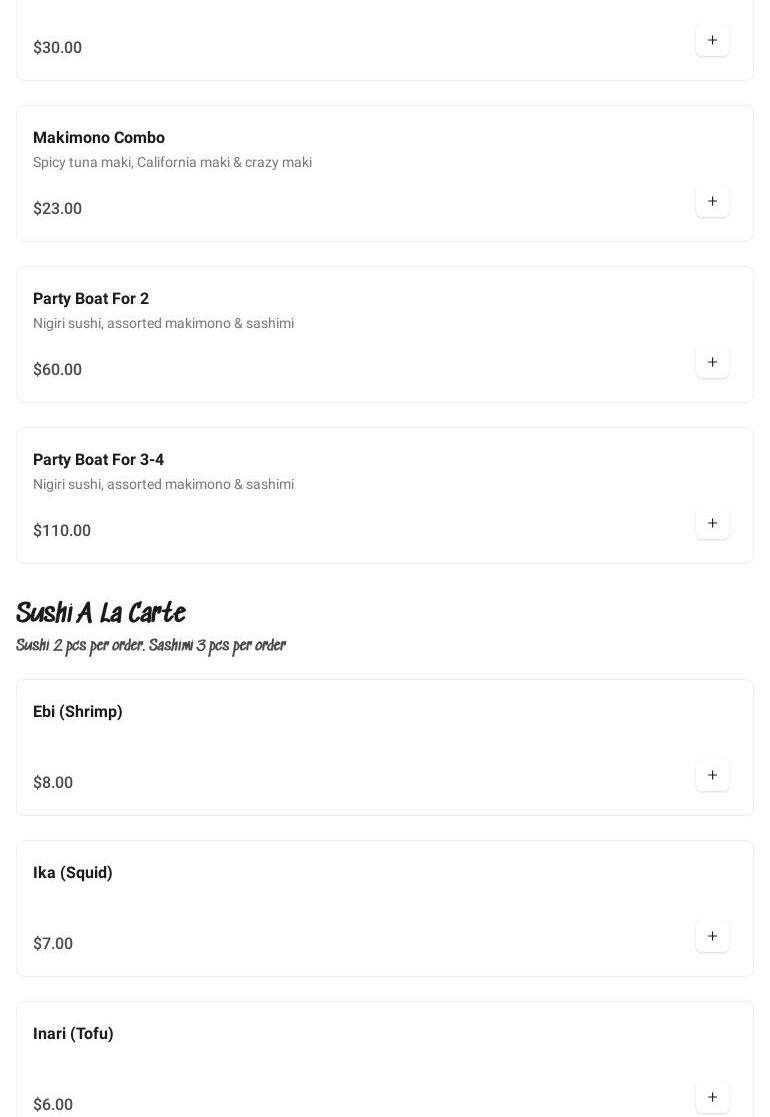Add Makimono Combo to order
This screenshot has height=1117, width=770.
712,202
